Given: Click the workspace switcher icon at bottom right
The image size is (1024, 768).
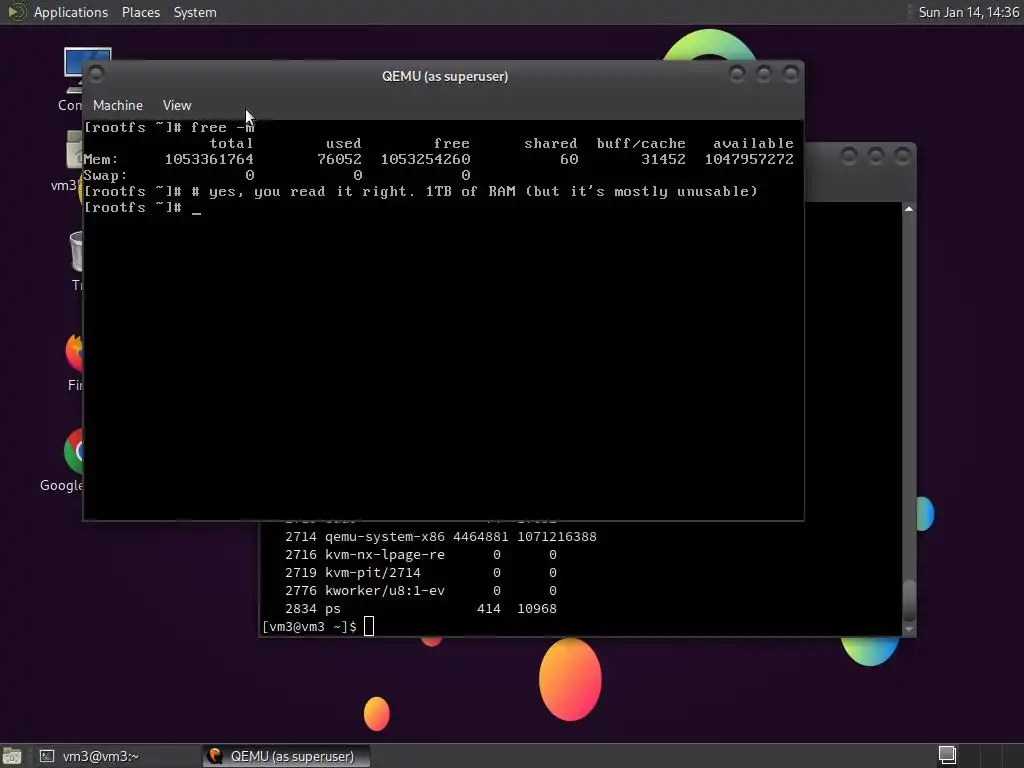Looking at the screenshot, I should click(947, 755).
